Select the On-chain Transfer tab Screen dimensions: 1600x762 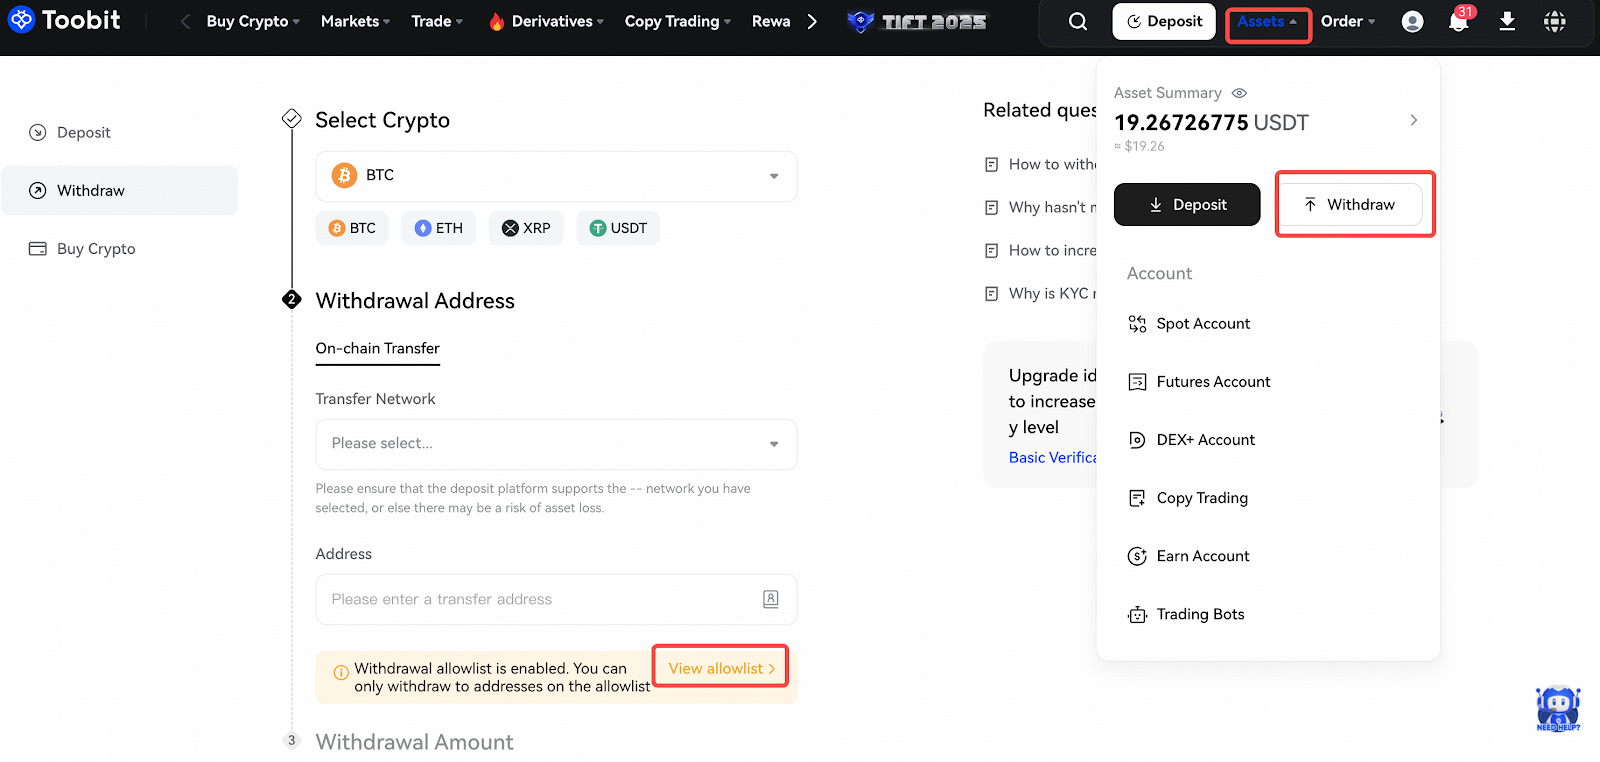coord(377,348)
